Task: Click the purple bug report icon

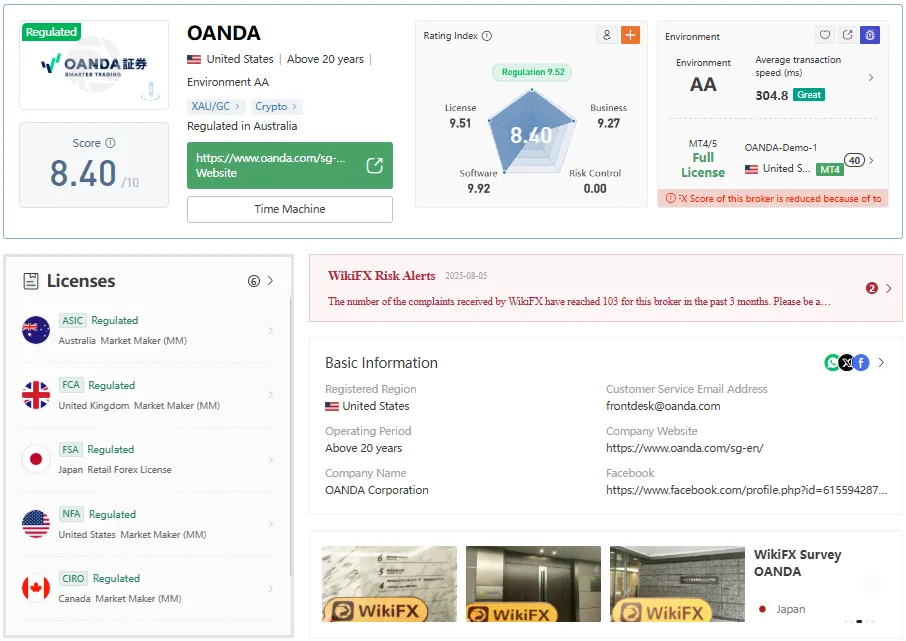Action: (x=870, y=35)
